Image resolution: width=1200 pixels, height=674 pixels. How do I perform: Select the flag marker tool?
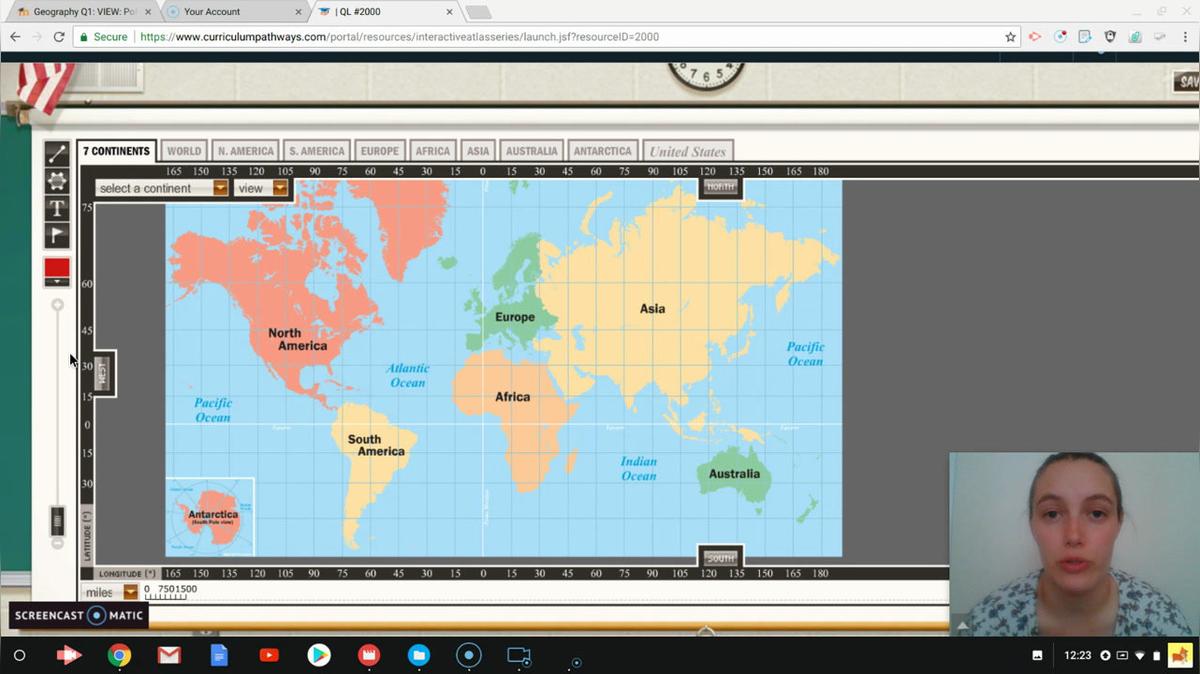(x=57, y=236)
